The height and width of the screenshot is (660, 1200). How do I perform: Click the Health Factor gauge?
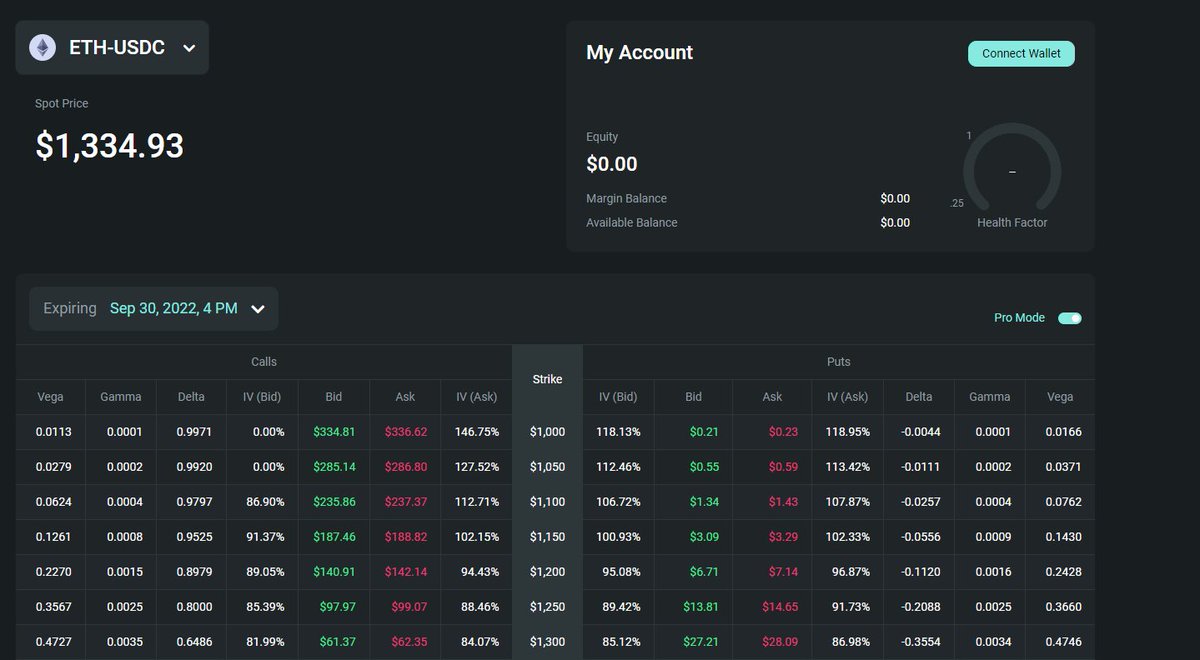(1012, 170)
